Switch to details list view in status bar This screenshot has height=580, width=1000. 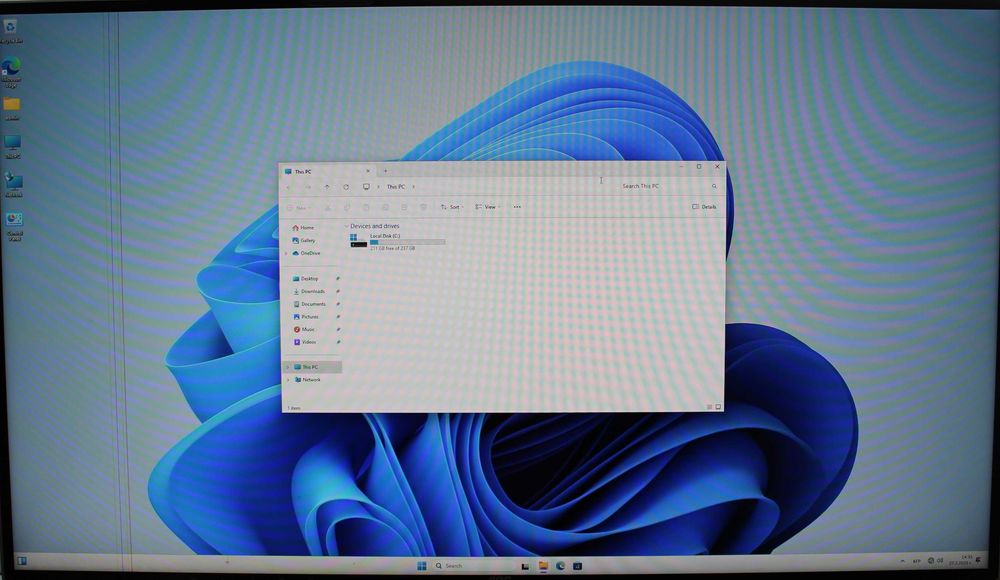[709, 407]
